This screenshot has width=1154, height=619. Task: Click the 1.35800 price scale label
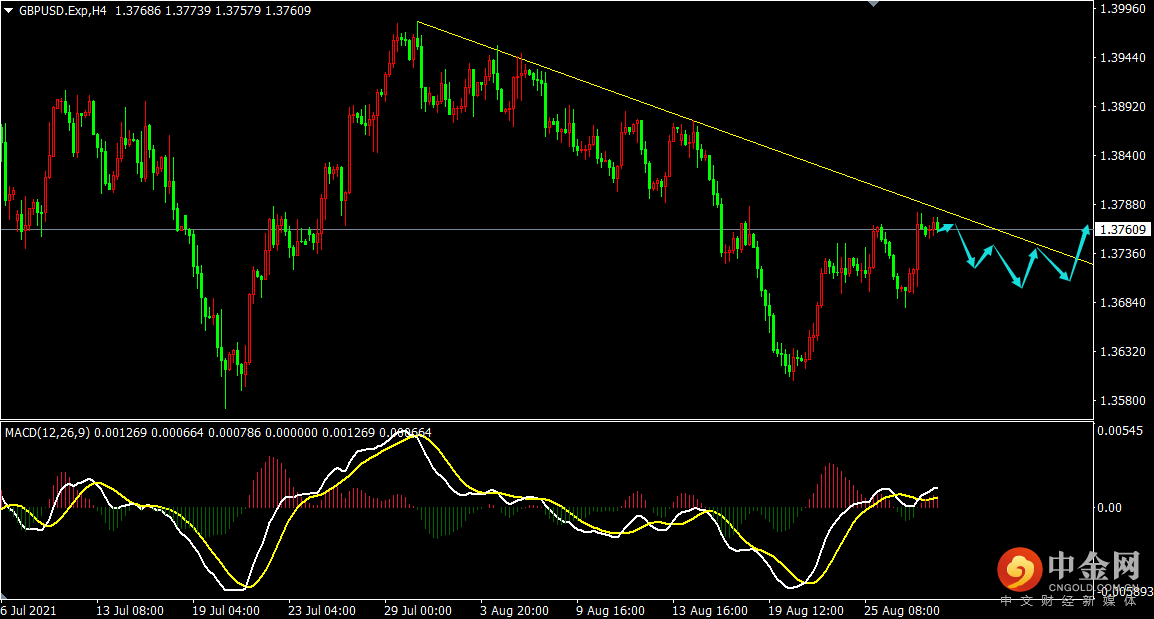pyautogui.click(x=1122, y=400)
